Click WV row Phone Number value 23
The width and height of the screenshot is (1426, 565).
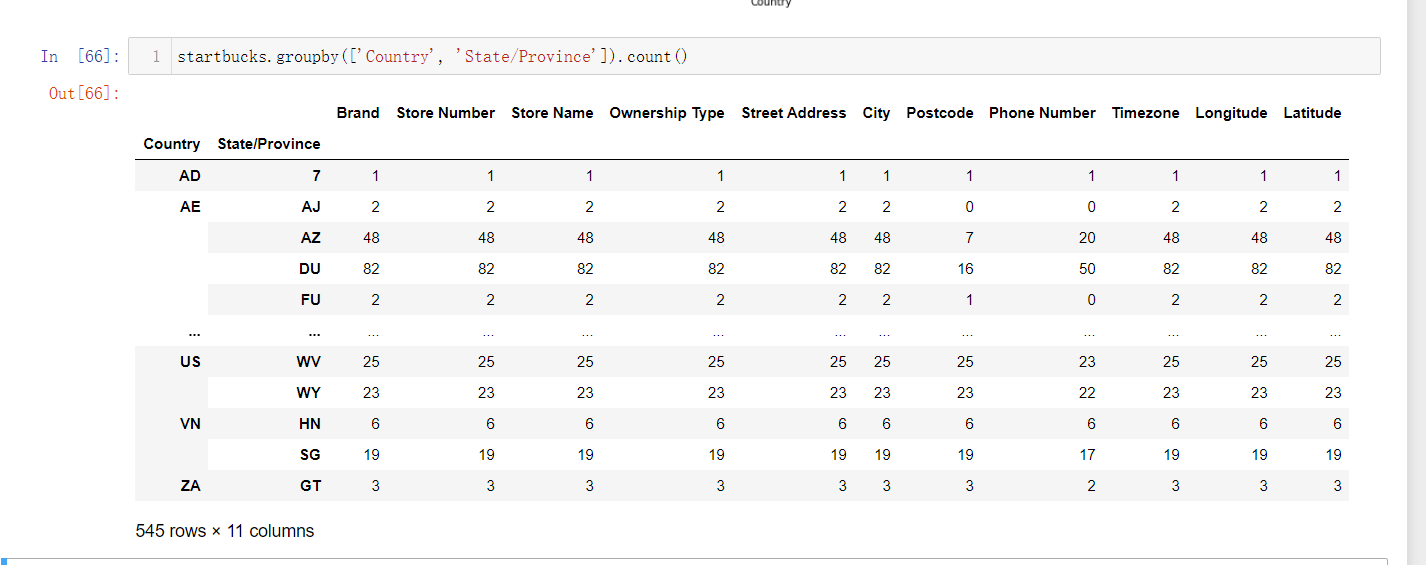pyautogui.click(x=1087, y=362)
